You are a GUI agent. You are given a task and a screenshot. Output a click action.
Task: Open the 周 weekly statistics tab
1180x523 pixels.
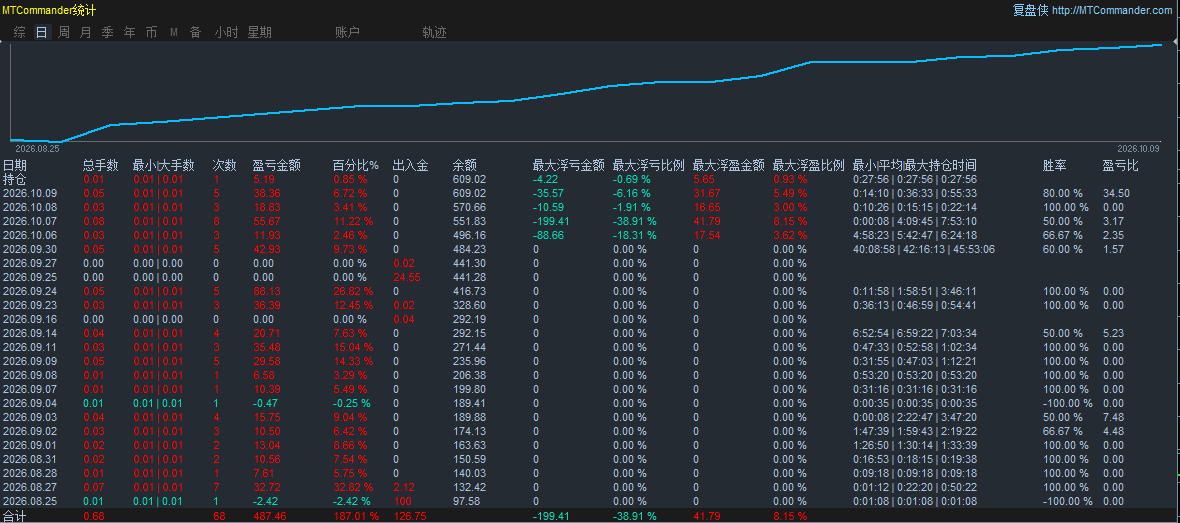point(64,32)
